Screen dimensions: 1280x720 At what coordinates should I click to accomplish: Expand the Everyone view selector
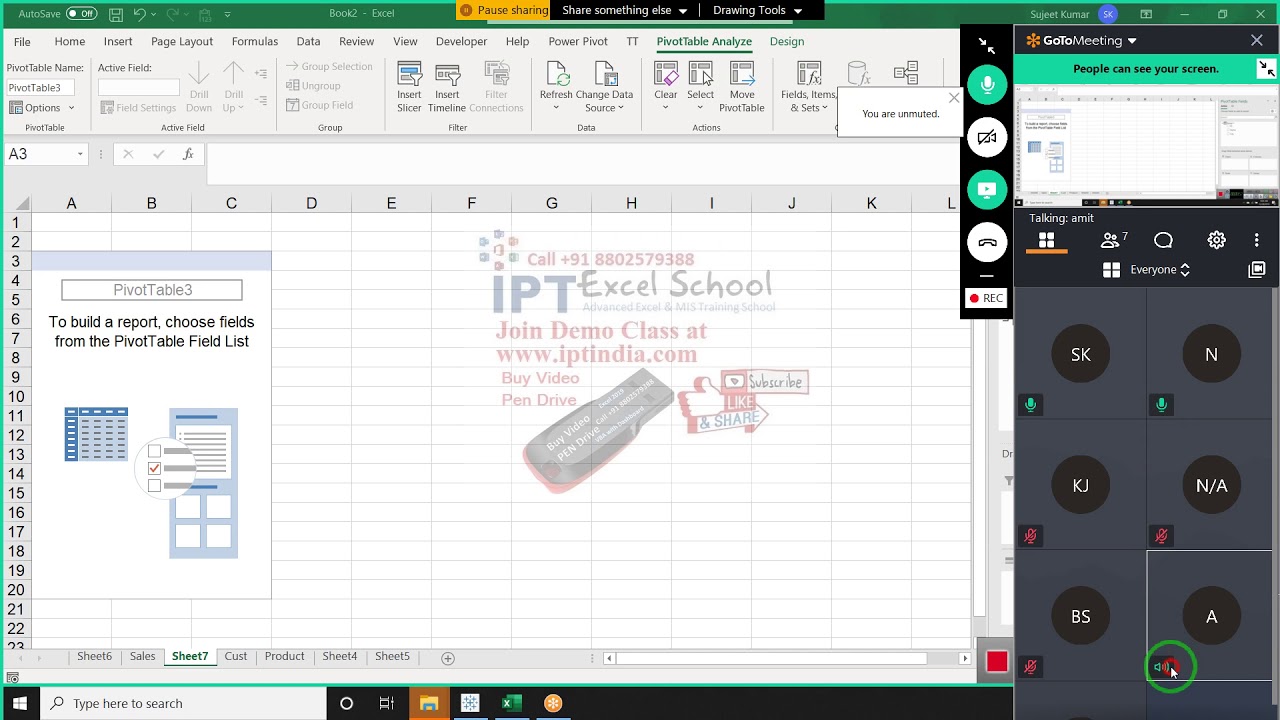pos(1160,269)
